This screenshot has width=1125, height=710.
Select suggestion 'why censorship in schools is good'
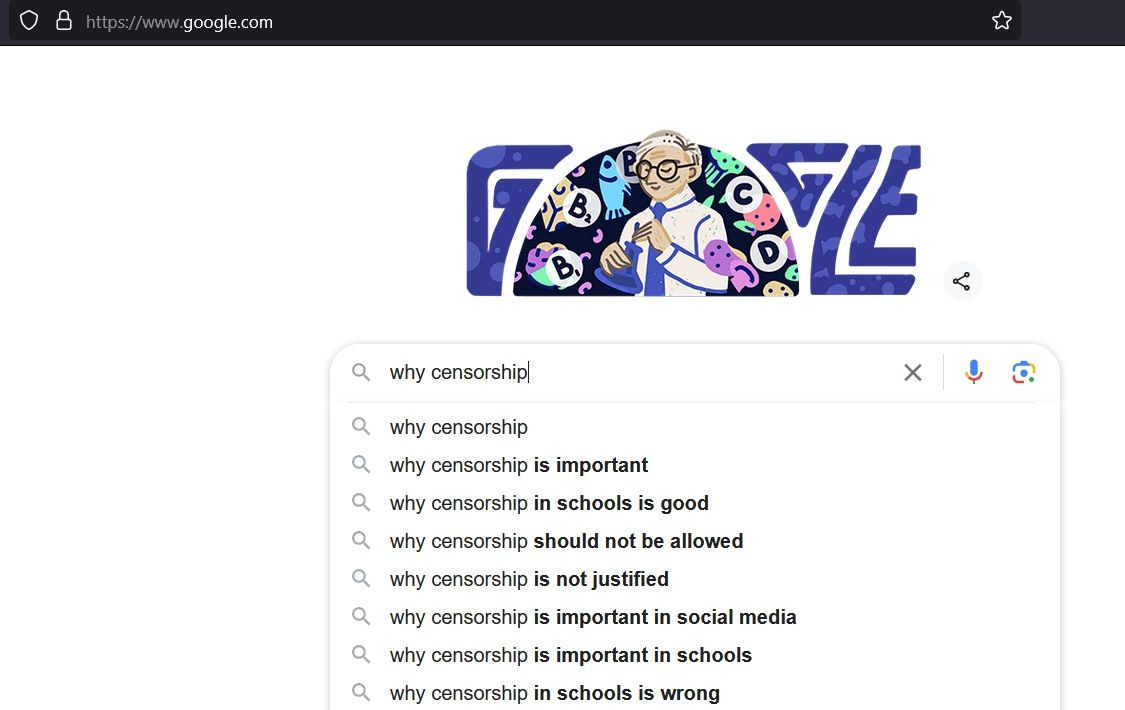(x=549, y=503)
